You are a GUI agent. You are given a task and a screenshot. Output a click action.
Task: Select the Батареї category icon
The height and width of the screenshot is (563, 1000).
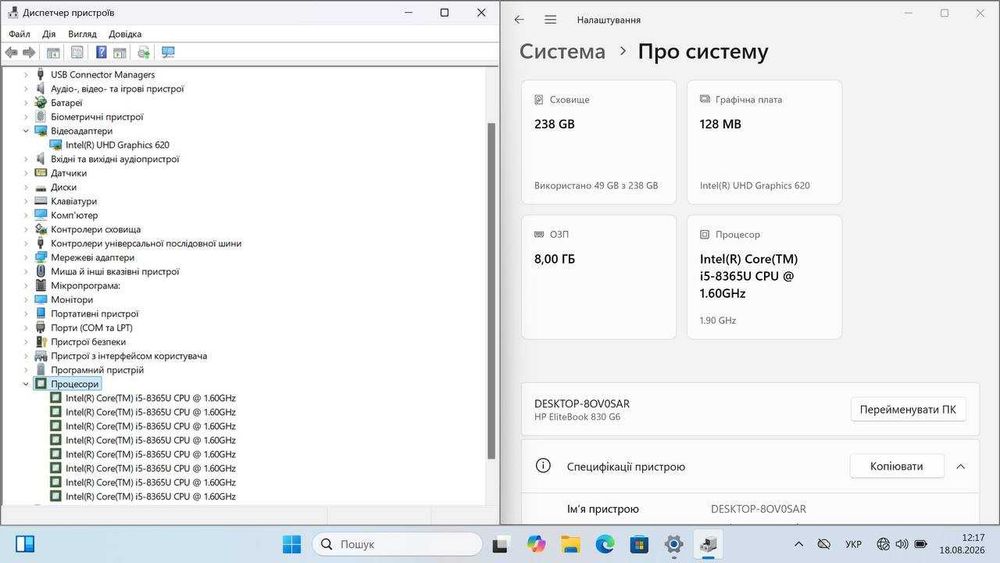[41, 103]
